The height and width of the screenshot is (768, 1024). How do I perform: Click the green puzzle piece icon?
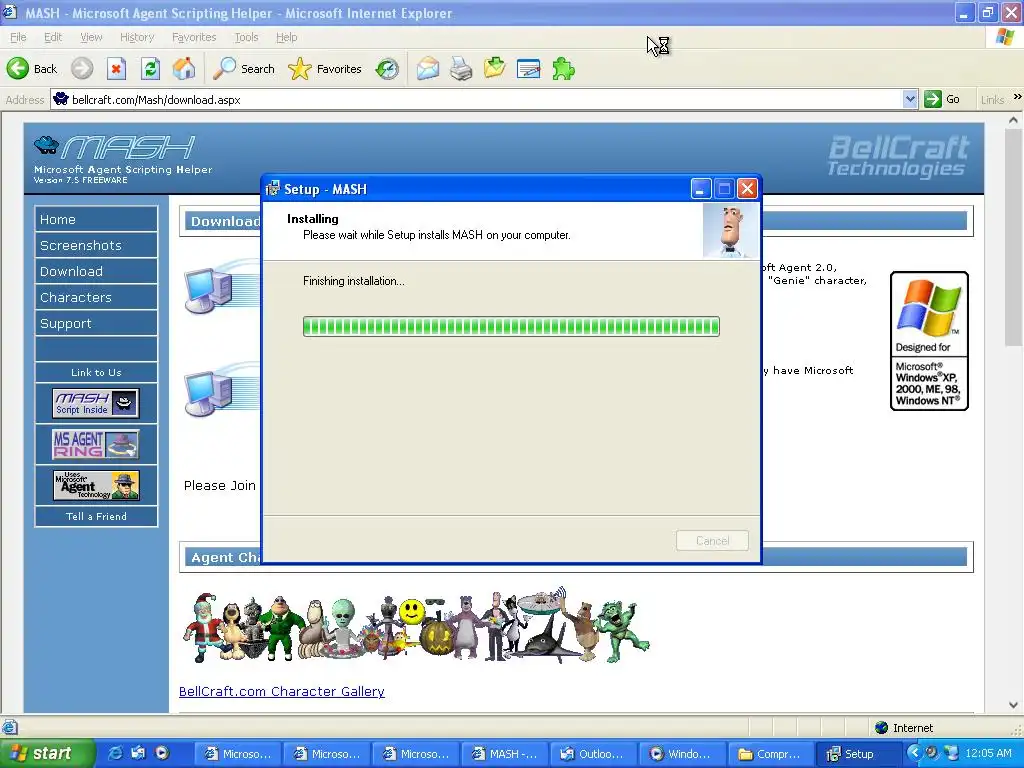563,69
